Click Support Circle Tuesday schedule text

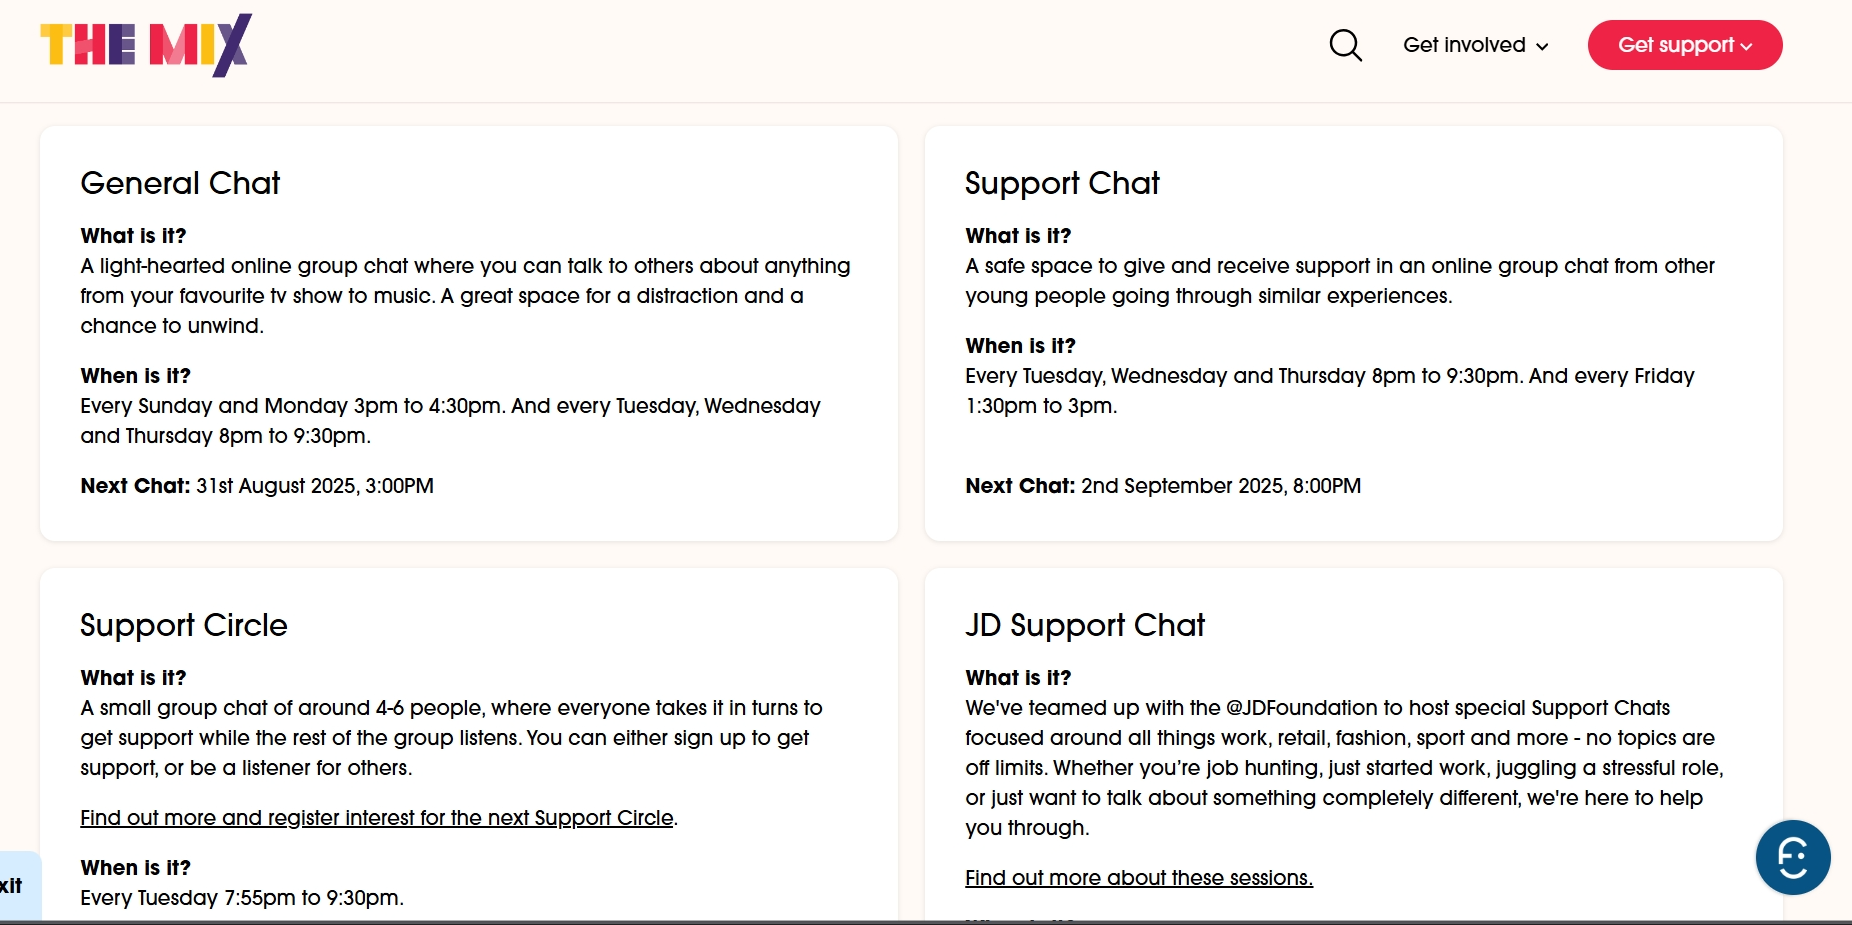(242, 898)
